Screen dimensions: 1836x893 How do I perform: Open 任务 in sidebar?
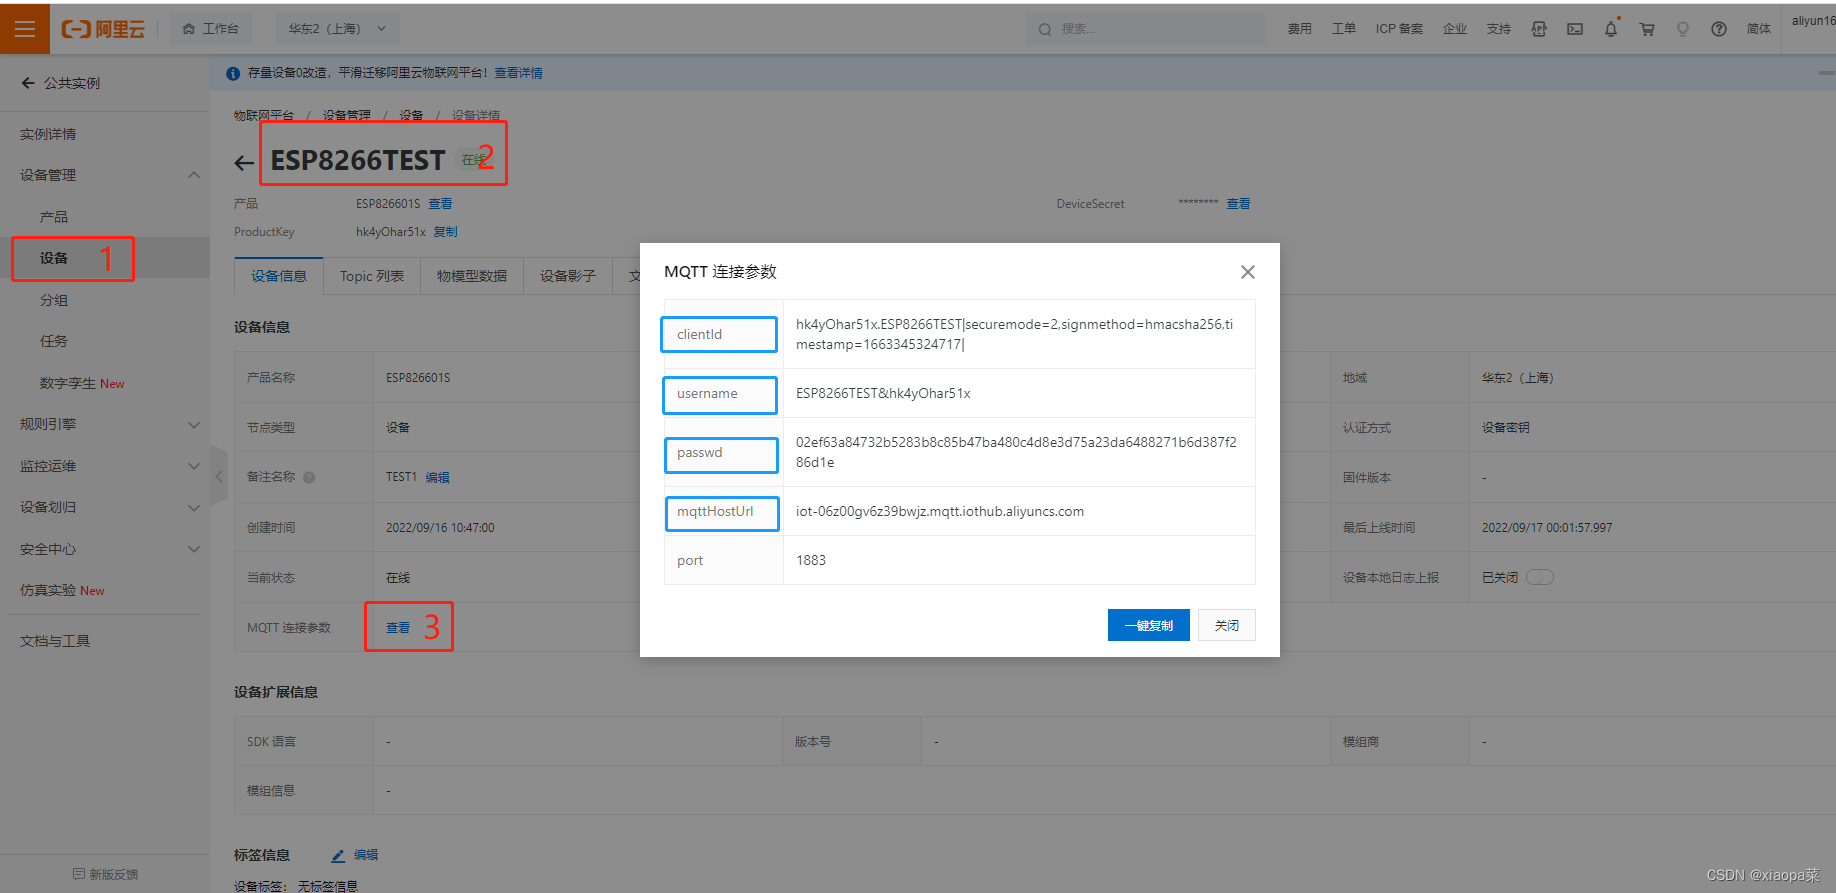[x=54, y=341]
